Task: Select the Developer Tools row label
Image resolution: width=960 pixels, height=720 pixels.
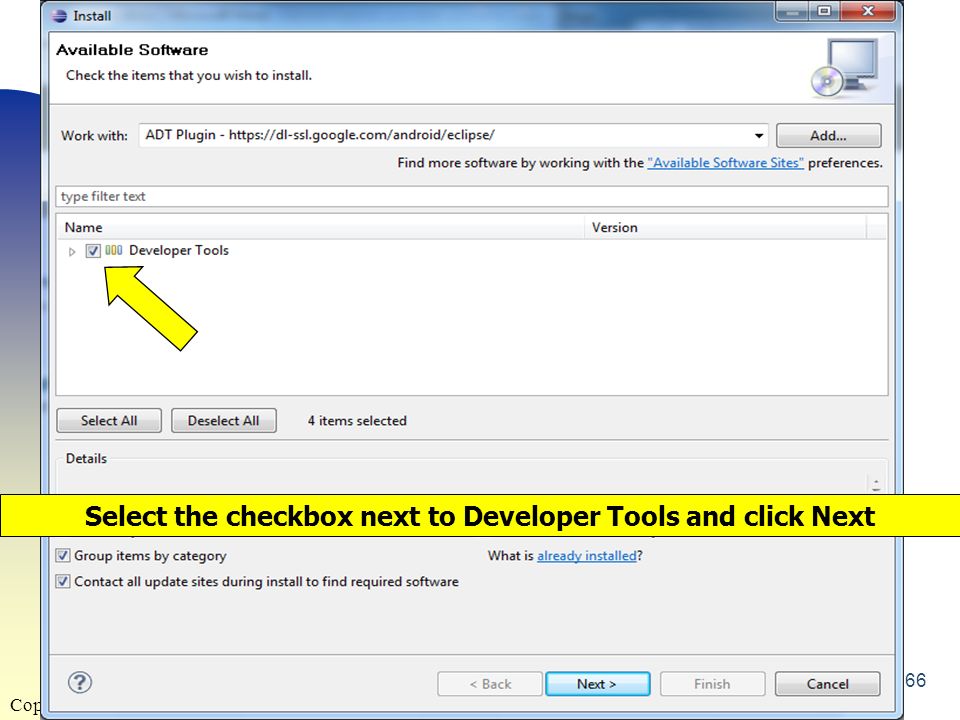Action: coord(179,250)
